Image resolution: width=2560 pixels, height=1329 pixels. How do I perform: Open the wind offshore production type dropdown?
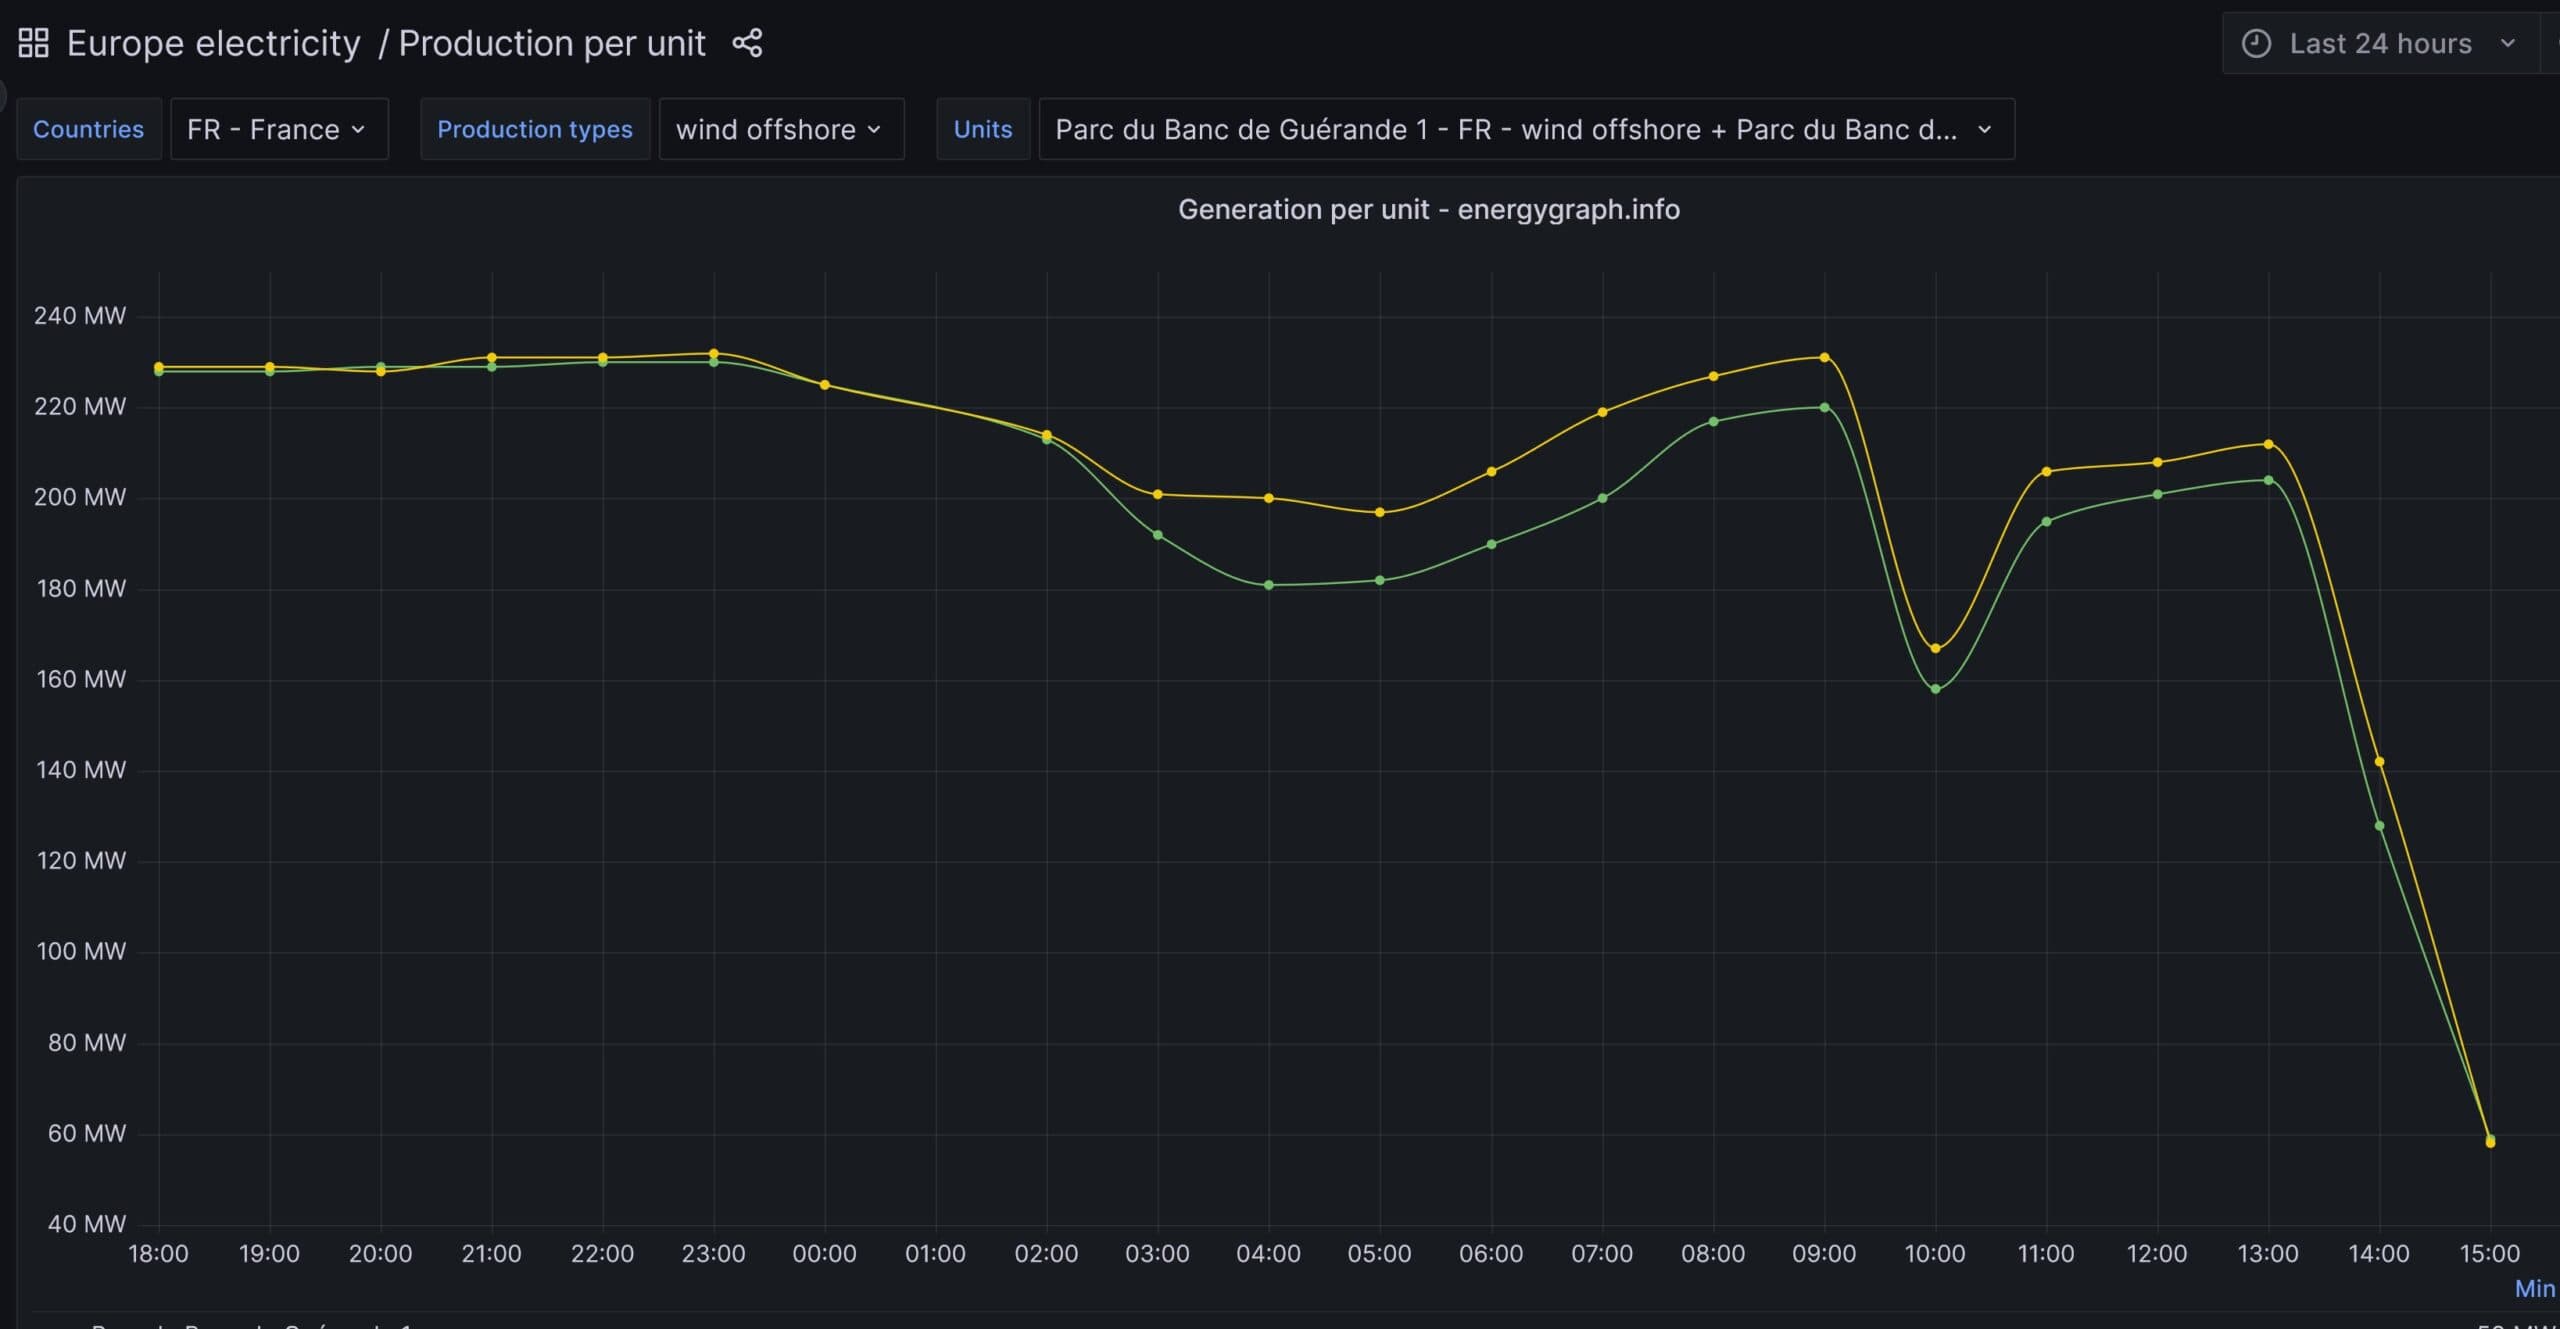[780, 129]
